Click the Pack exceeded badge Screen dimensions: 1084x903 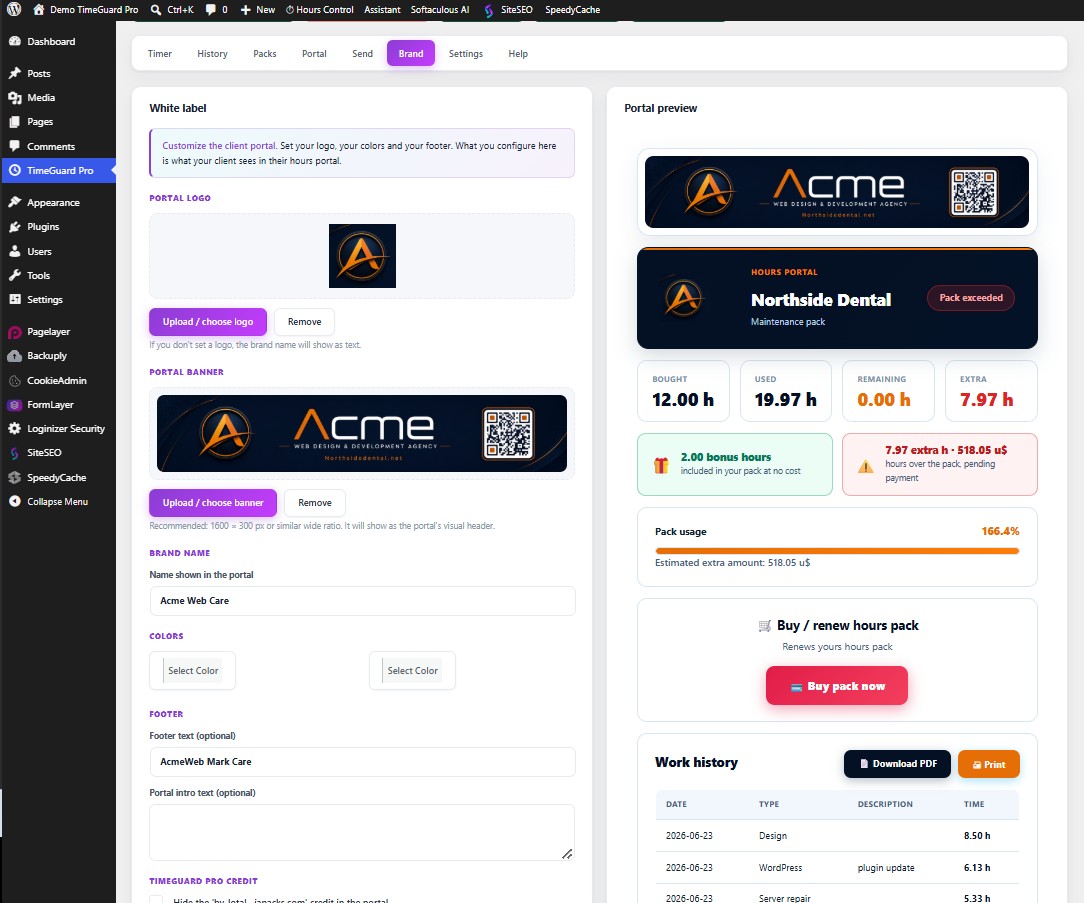click(971, 298)
